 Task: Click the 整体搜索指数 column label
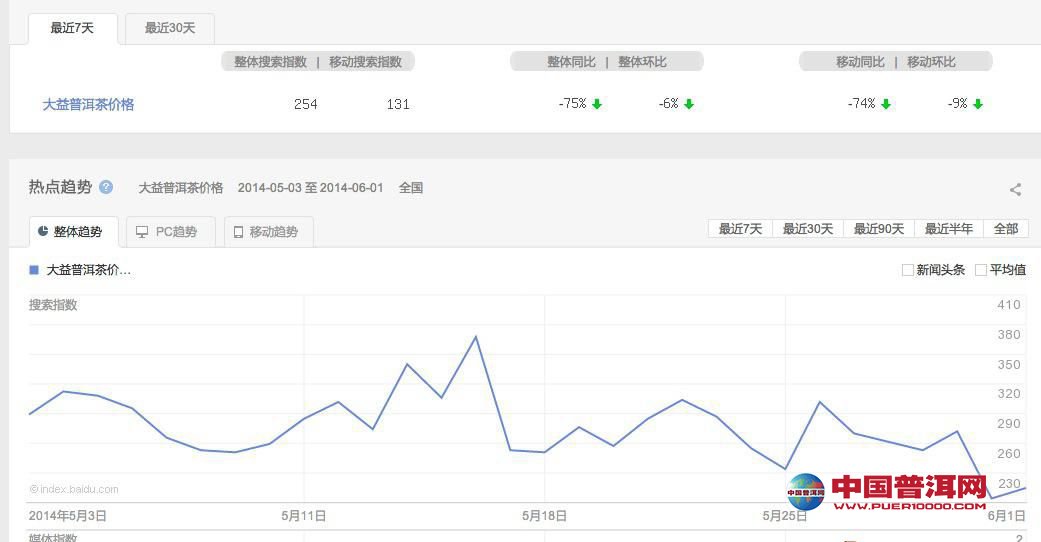tap(270, 62)
